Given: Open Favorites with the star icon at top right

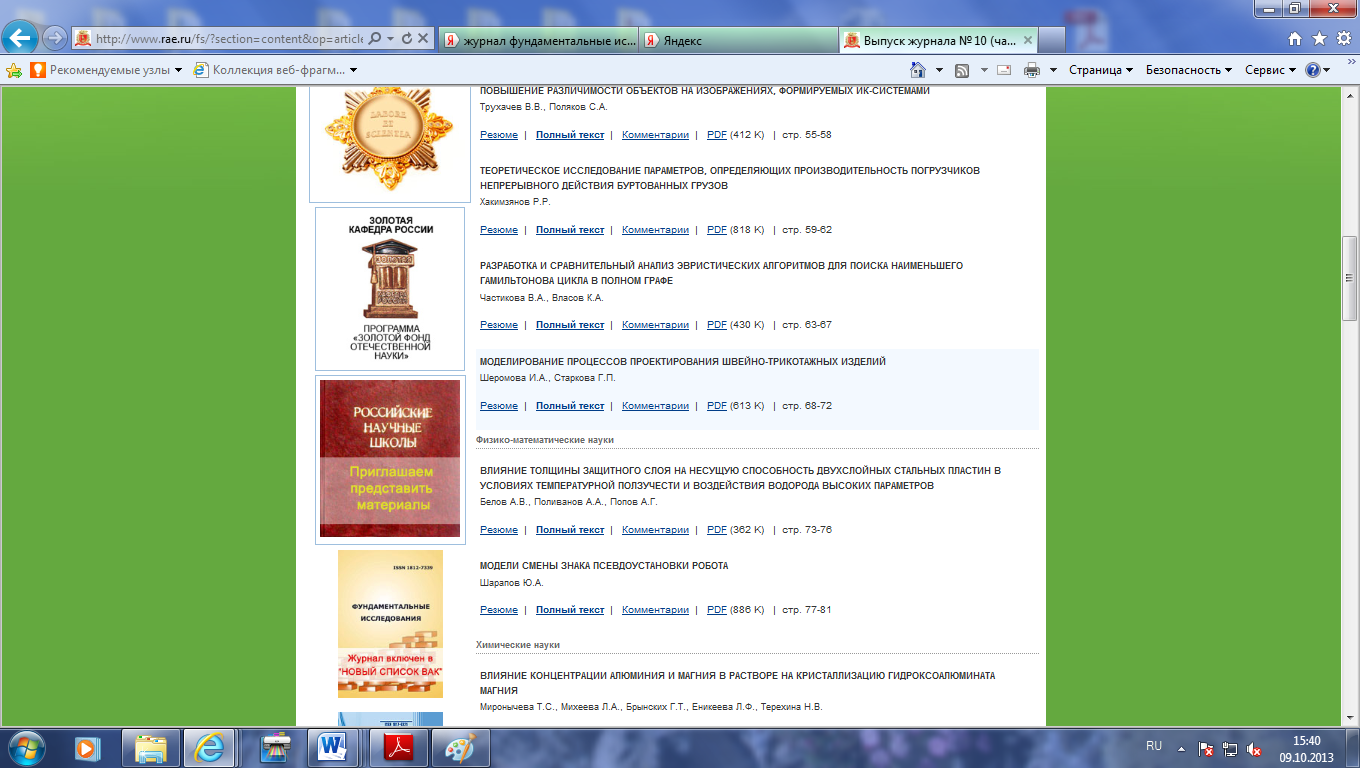Looking at the screenshot, I should coord(1319,39).
